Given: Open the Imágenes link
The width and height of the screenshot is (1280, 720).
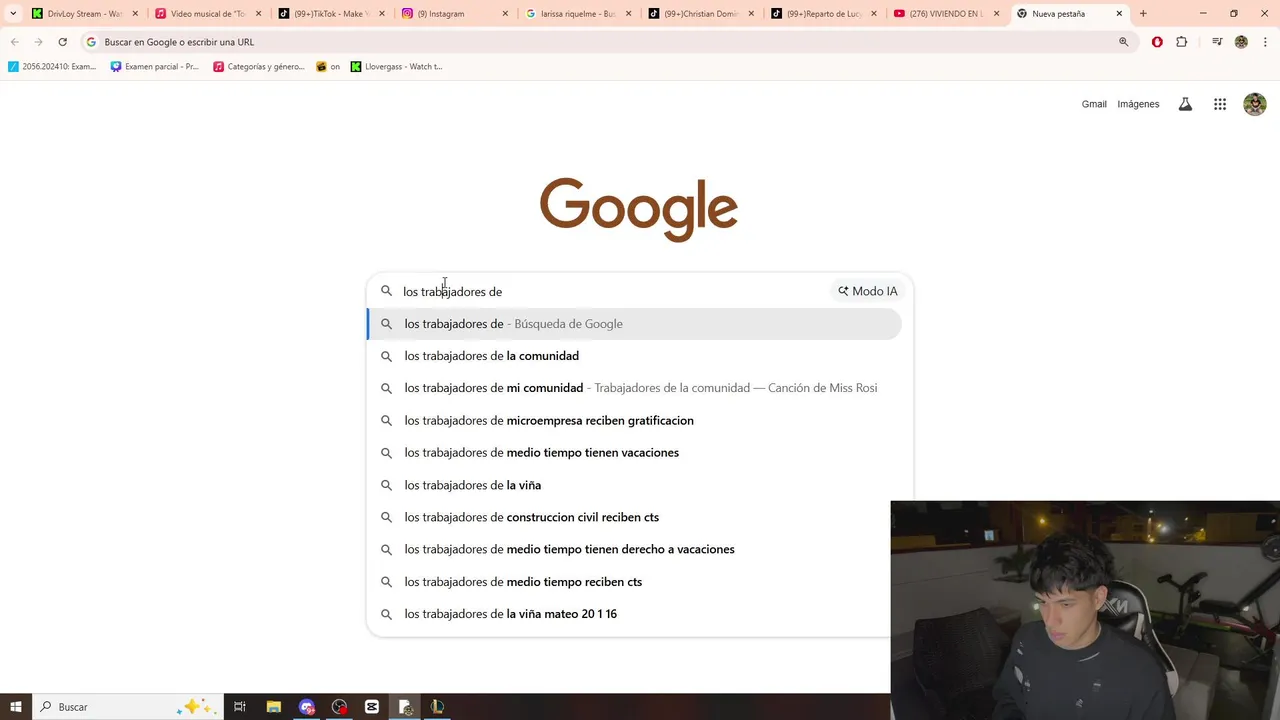Looking at the screenshot, I should coord(1138,104).
